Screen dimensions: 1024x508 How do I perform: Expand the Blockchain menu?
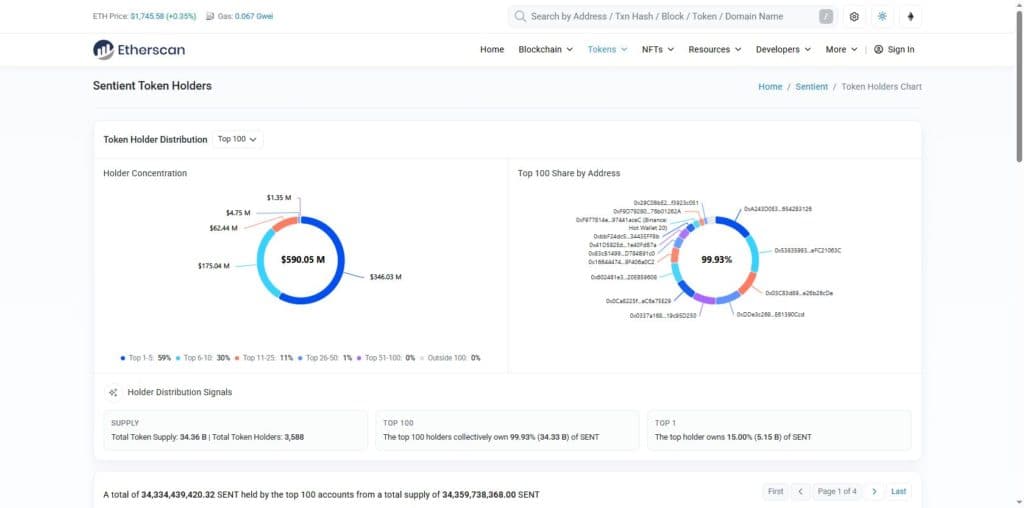tap(545, 50)
